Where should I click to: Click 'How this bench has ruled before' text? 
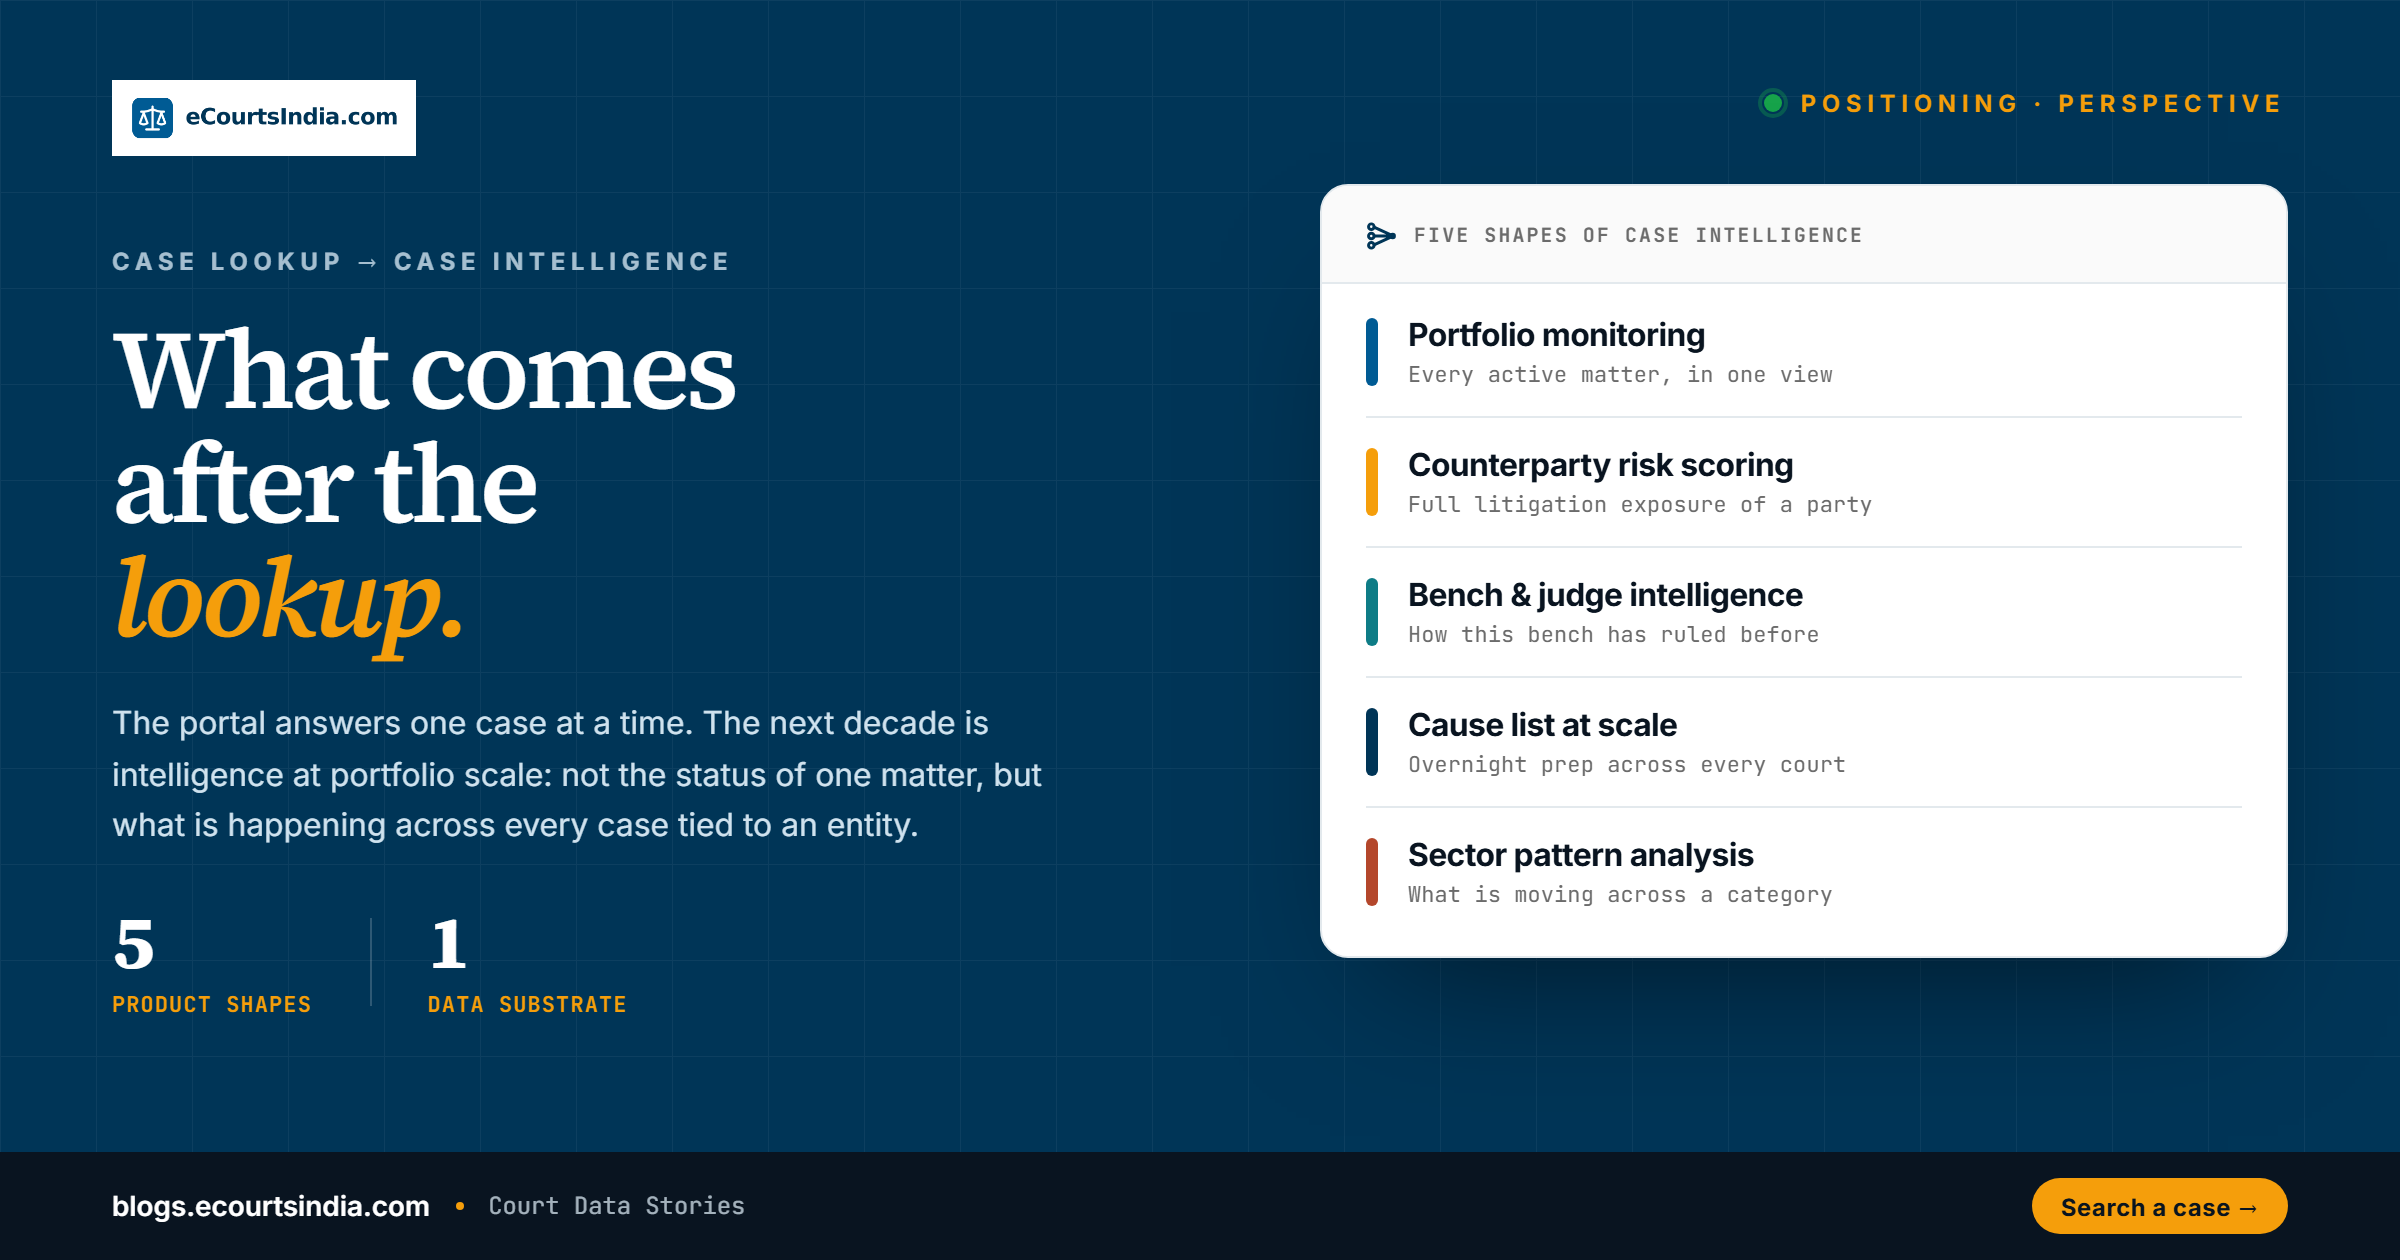click(1613, 635)
